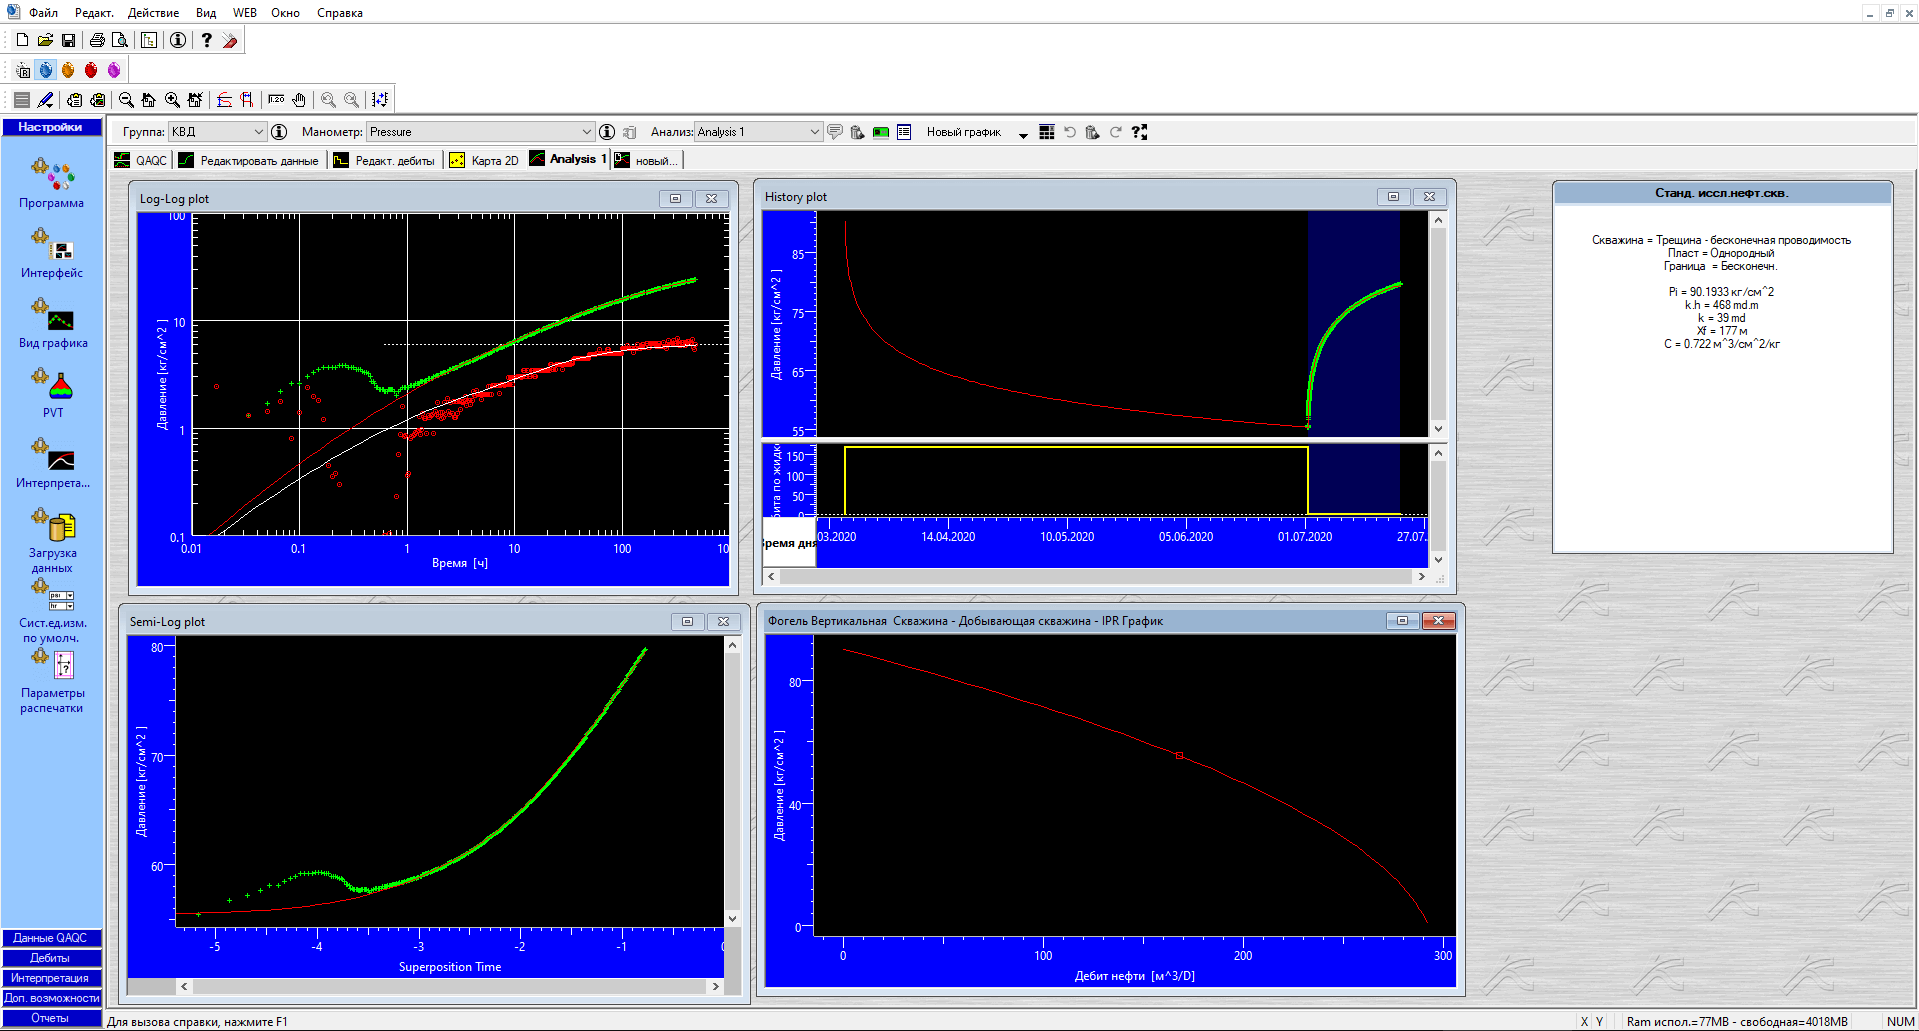This screenshot has height=1031, width=1919.
Task: Click the info icon beside the Манометр dropdown
Action: [606, 132]
